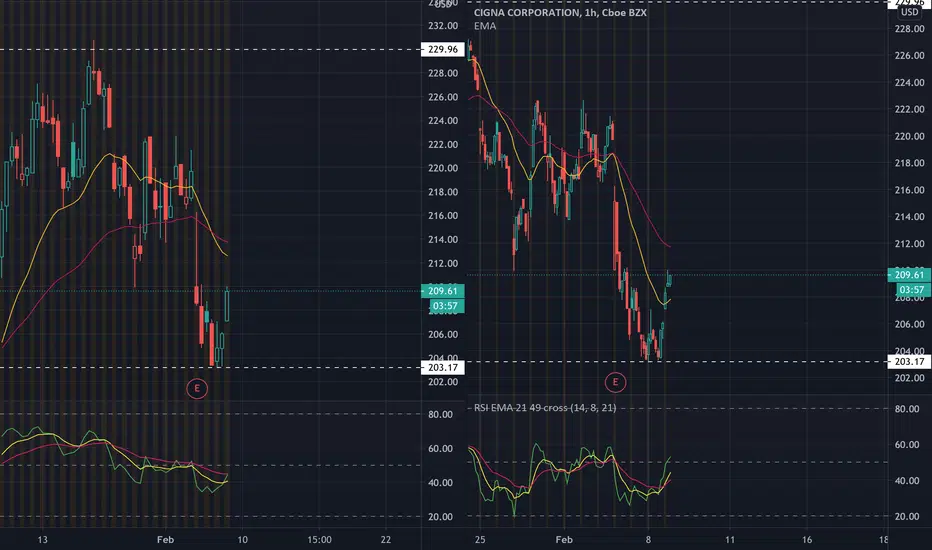Click date 25 on right time axis
The height and width of the screenshot is (550, 932).
click(x=480, y=540)
